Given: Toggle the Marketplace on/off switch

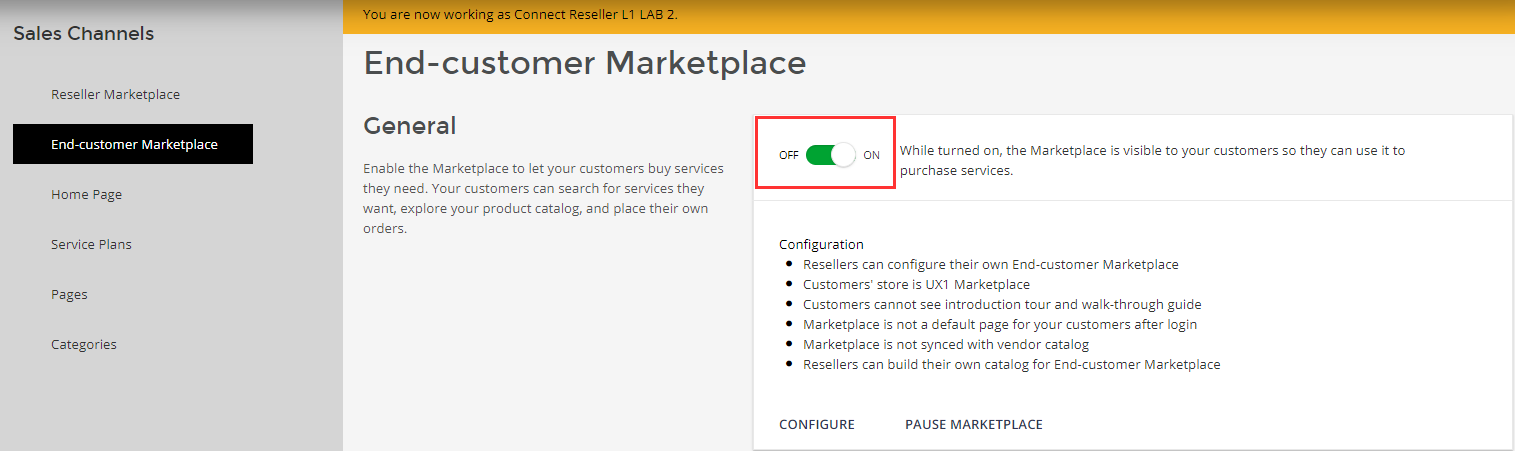Looking at the screenshot, I should coord(830,155).
